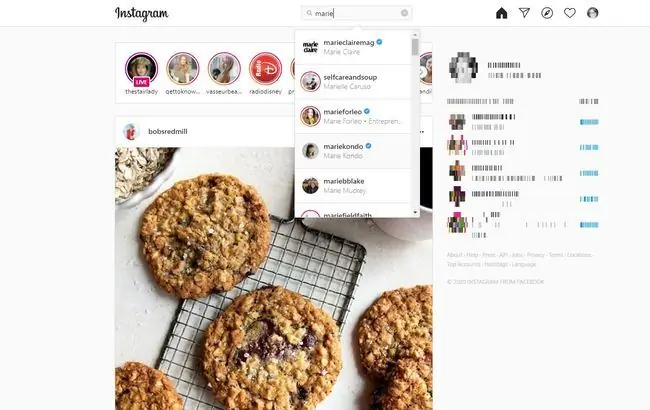Click in the search input field

[x=357, y=13]
